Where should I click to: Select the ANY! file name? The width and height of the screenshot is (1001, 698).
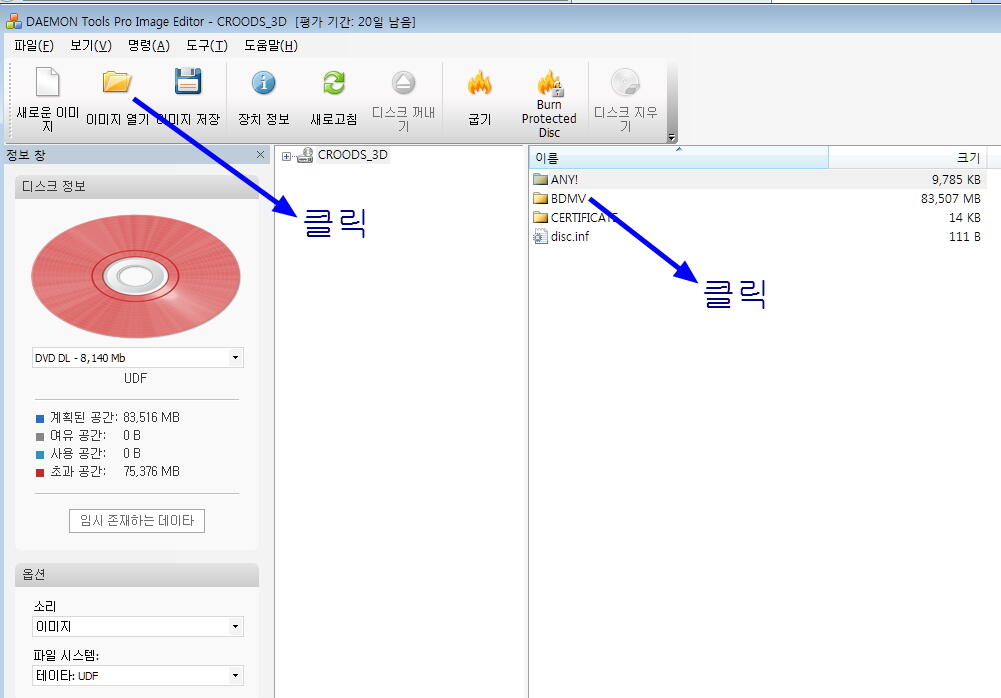(564, 179)
